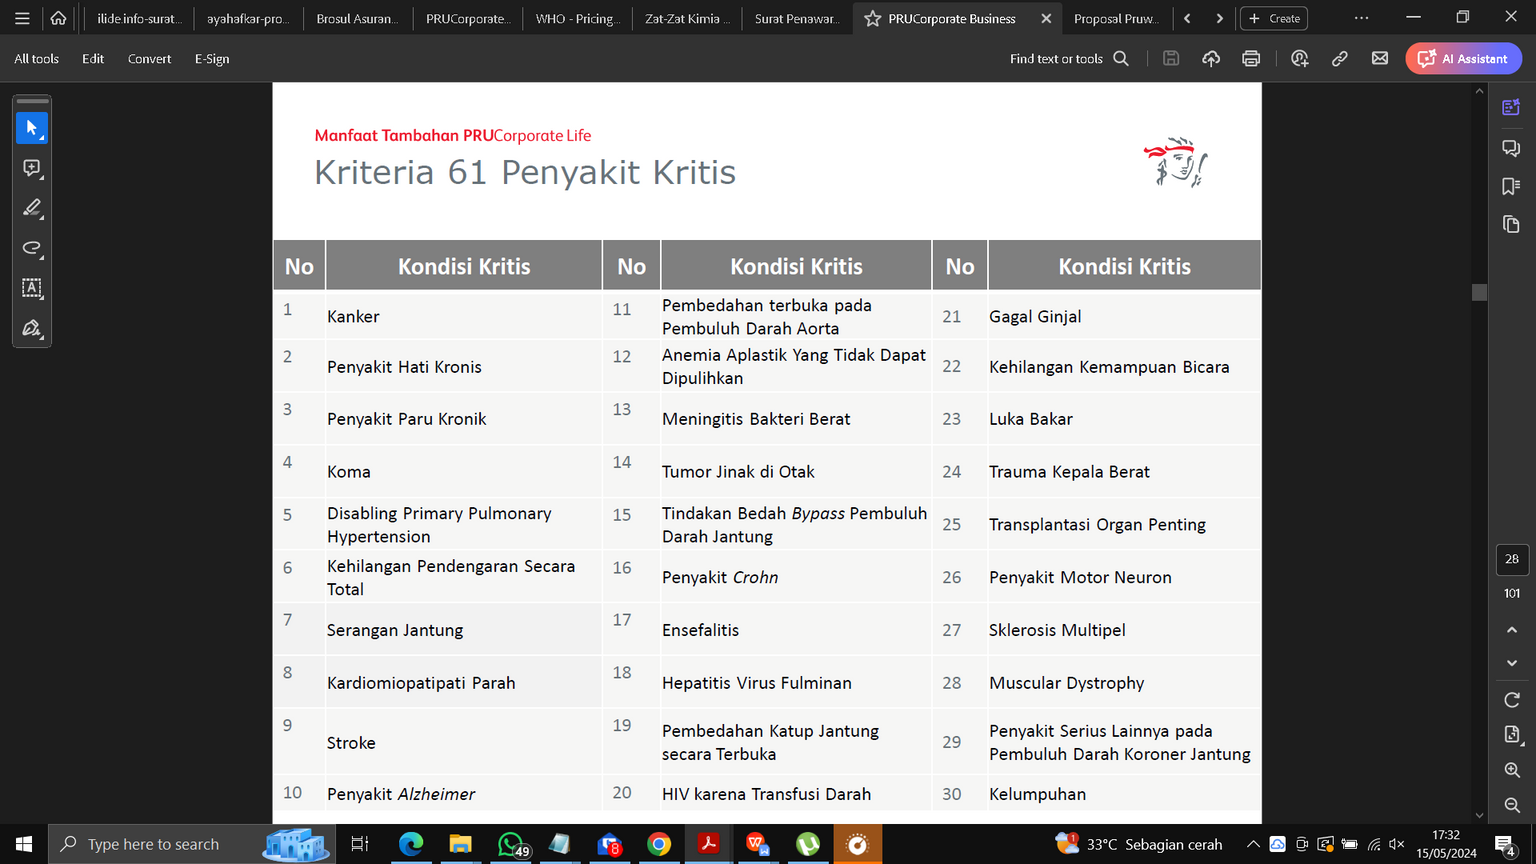The width and height of the screenshot is (1536, 864).
Task: Switch to the WHO - Pricing tab
Action: 577,18
